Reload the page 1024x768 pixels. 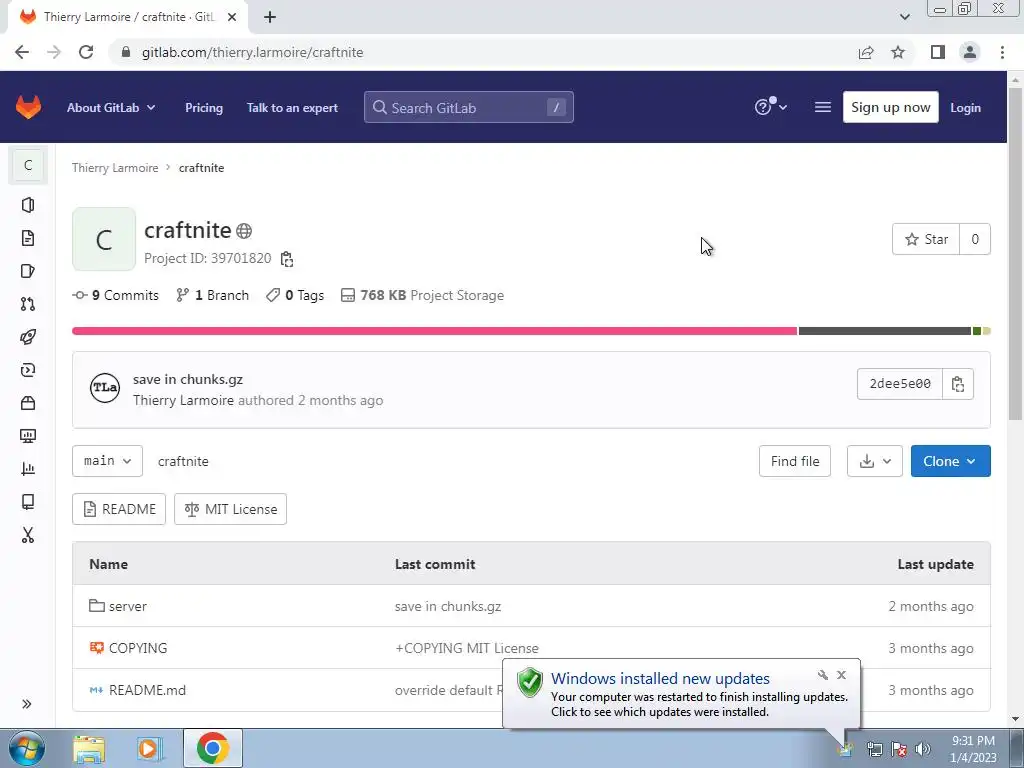point(86,52)
